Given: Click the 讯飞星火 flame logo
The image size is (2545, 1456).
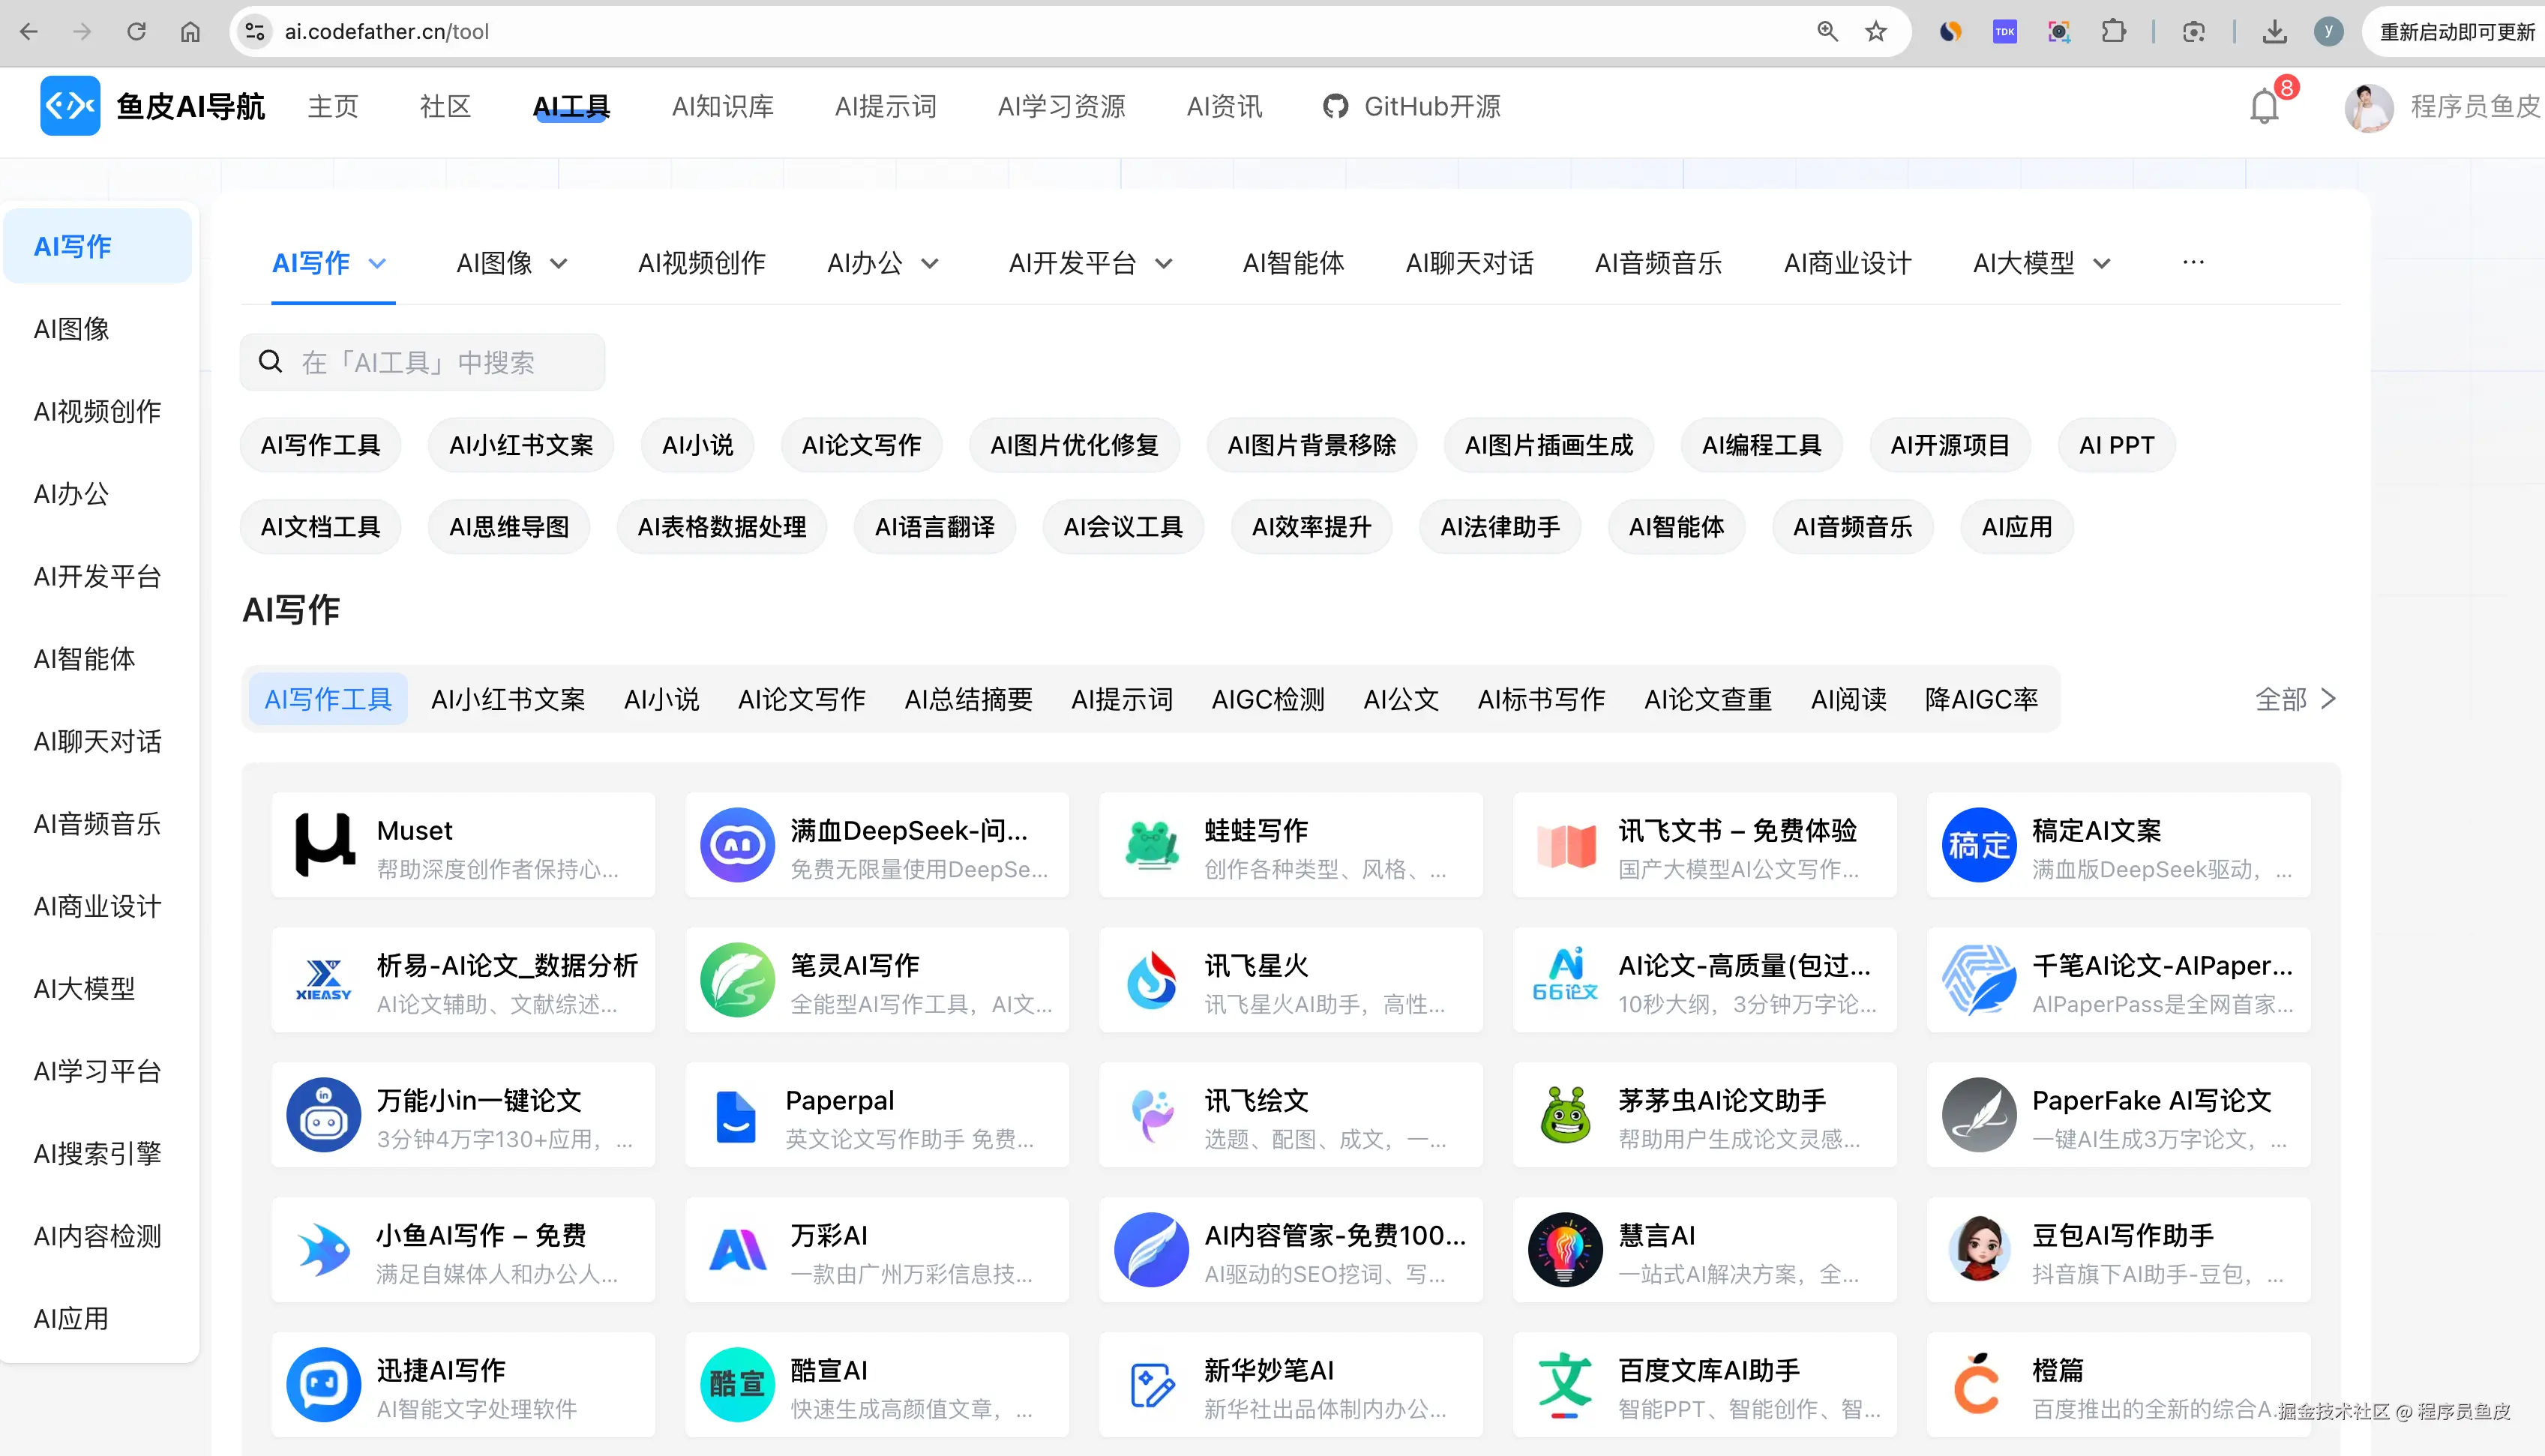Looking at the screenshot, I should [x=1152, y=980].
